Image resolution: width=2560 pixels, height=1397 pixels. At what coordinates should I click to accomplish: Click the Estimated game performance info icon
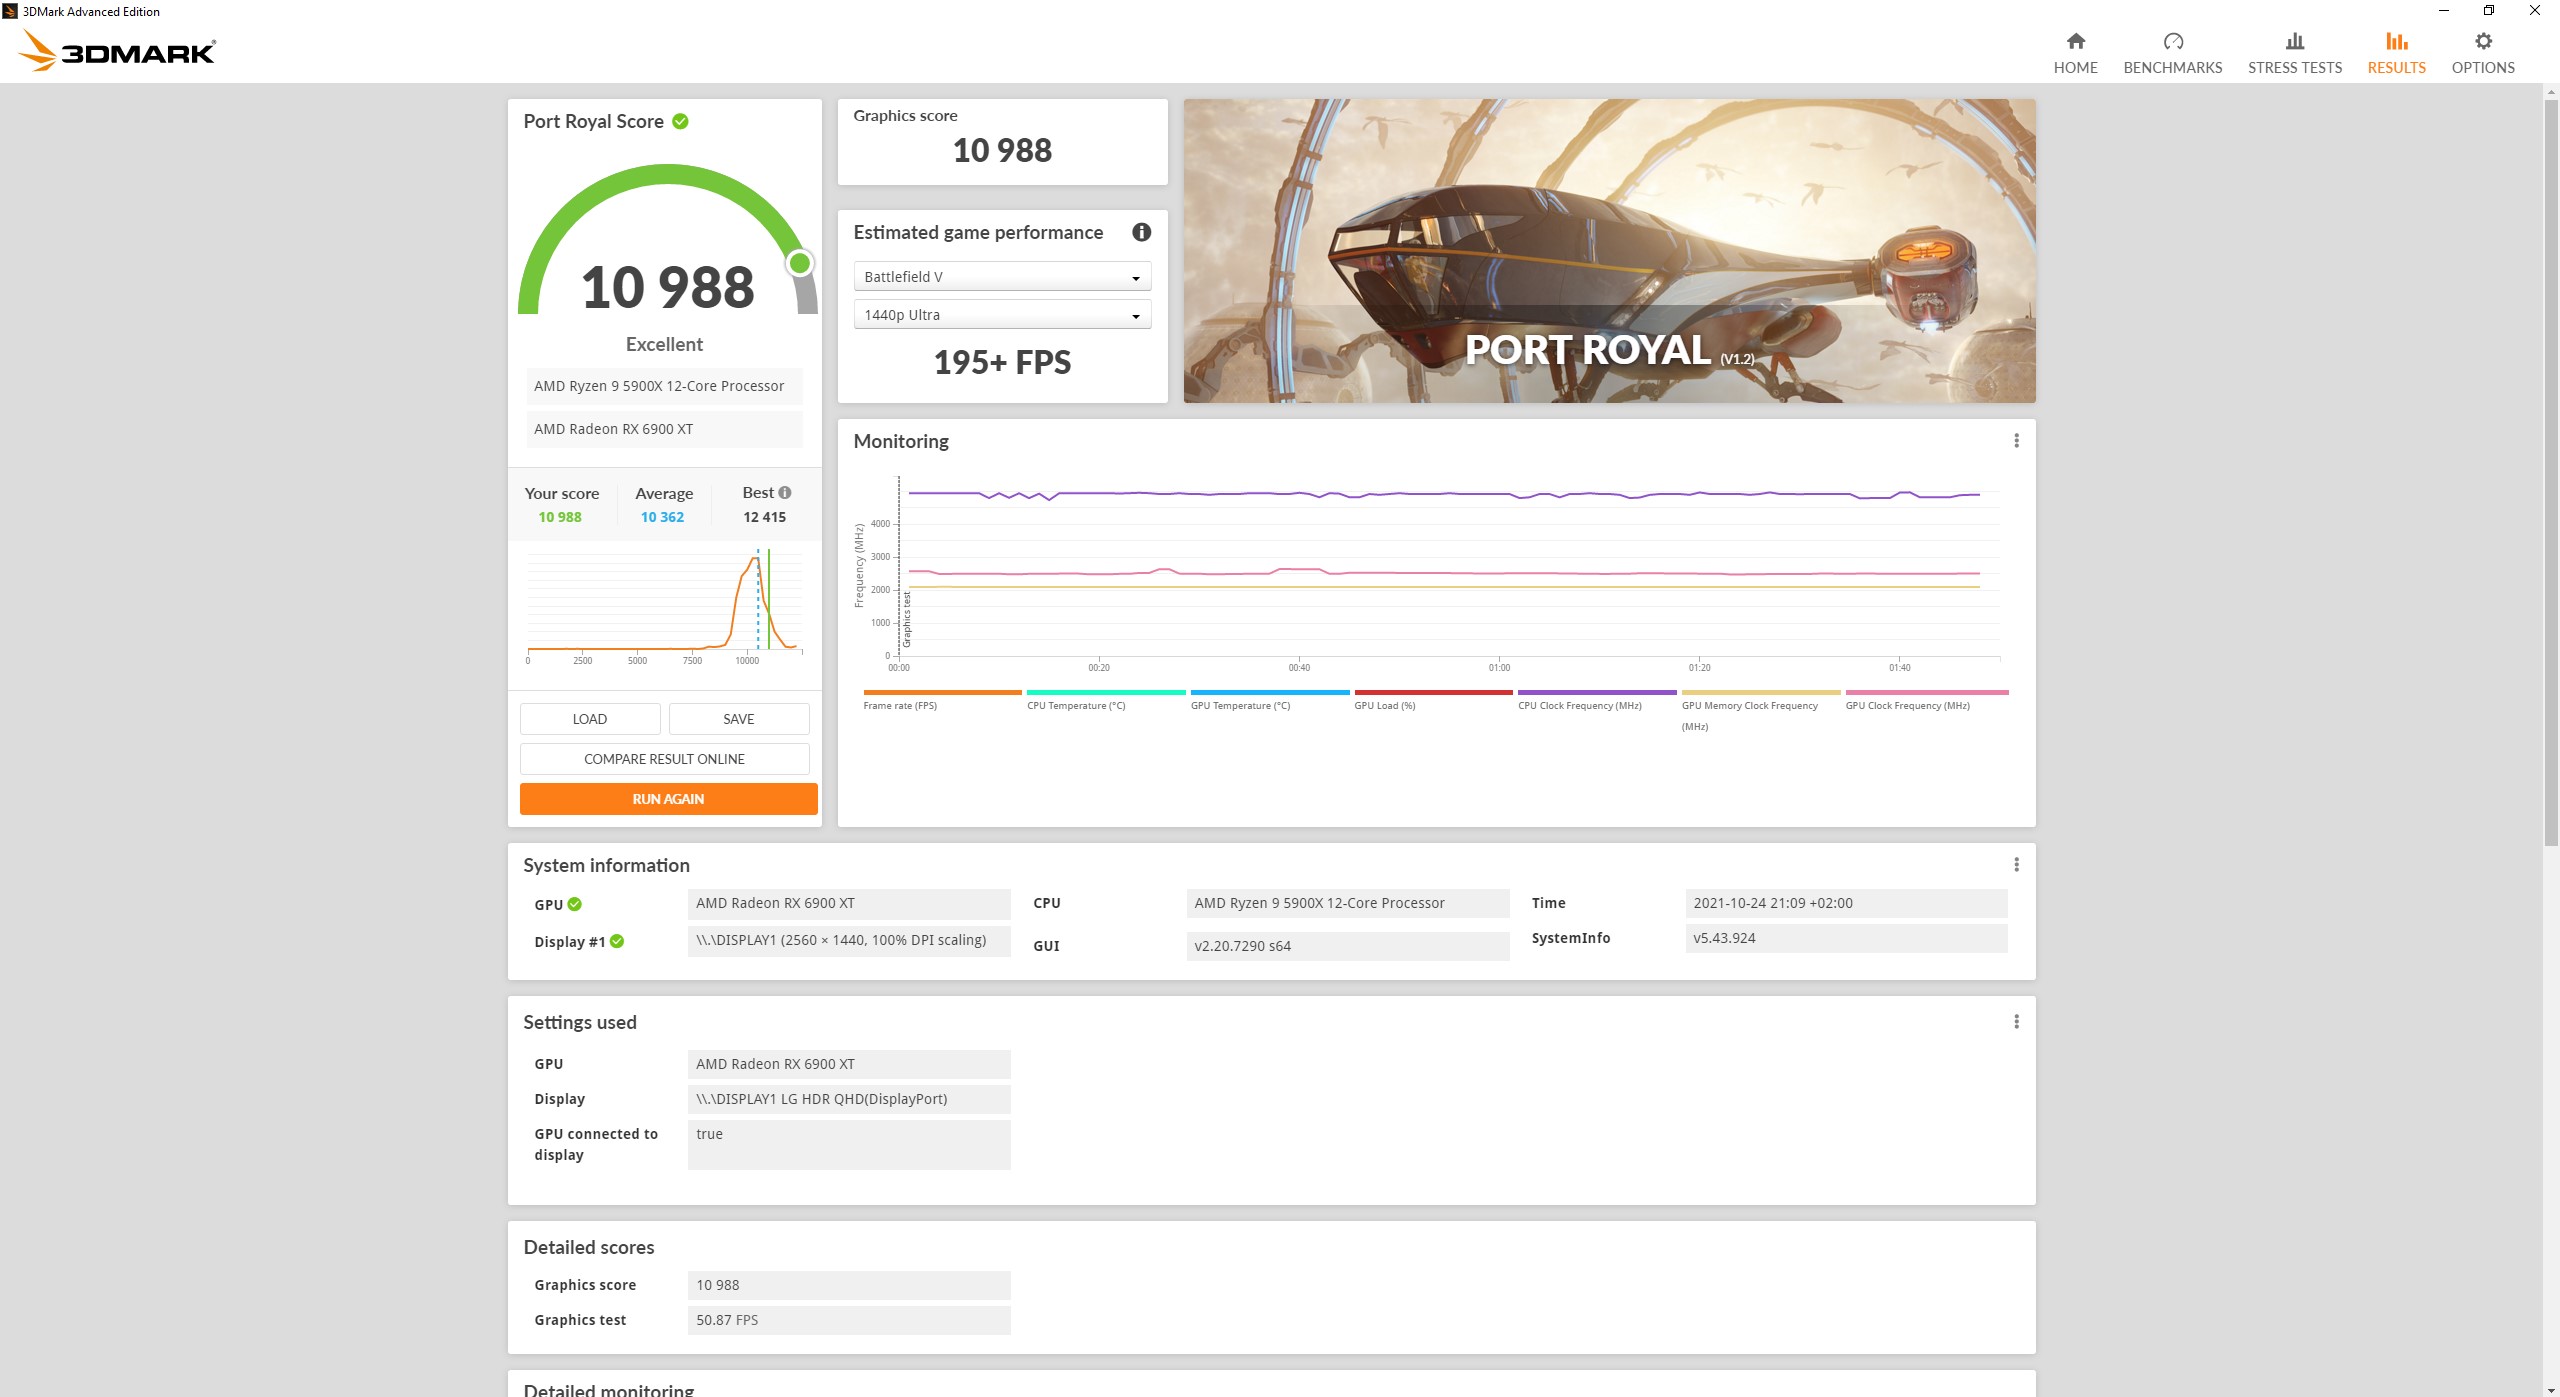click(1141, 232)
